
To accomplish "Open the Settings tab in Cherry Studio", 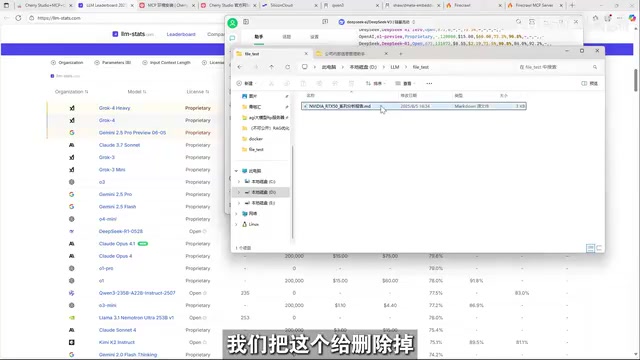I will [x=314, y=37].
